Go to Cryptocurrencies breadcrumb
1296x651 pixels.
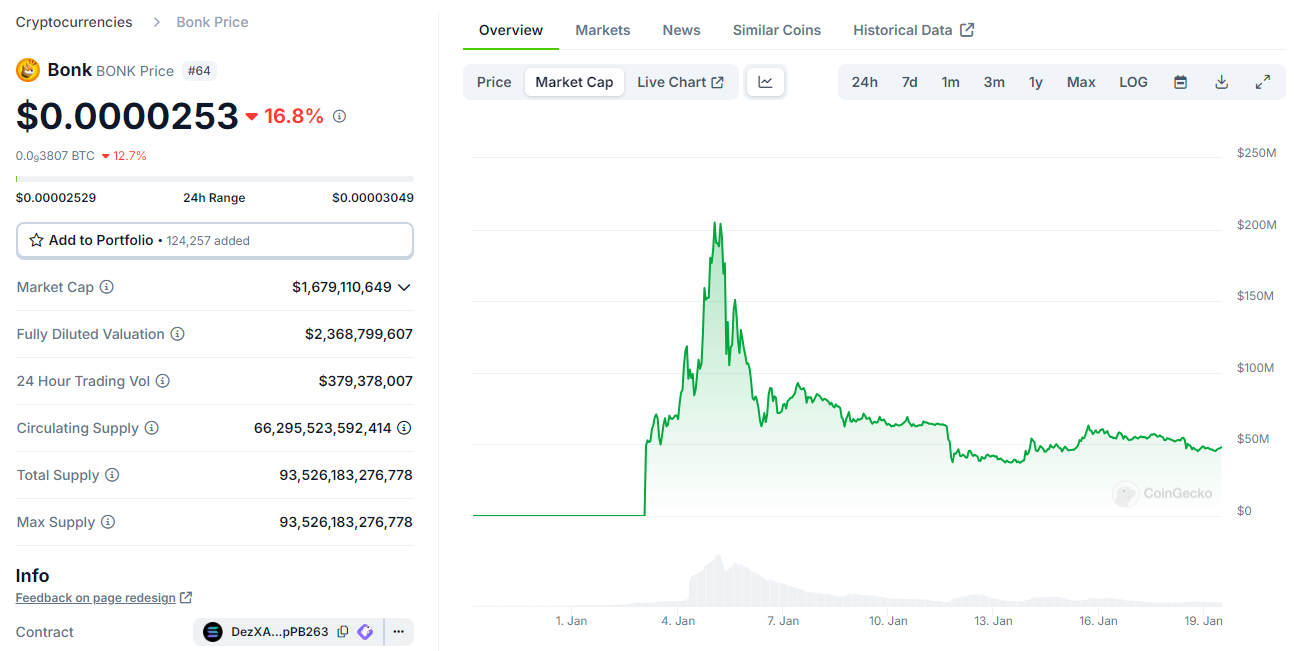74,22
